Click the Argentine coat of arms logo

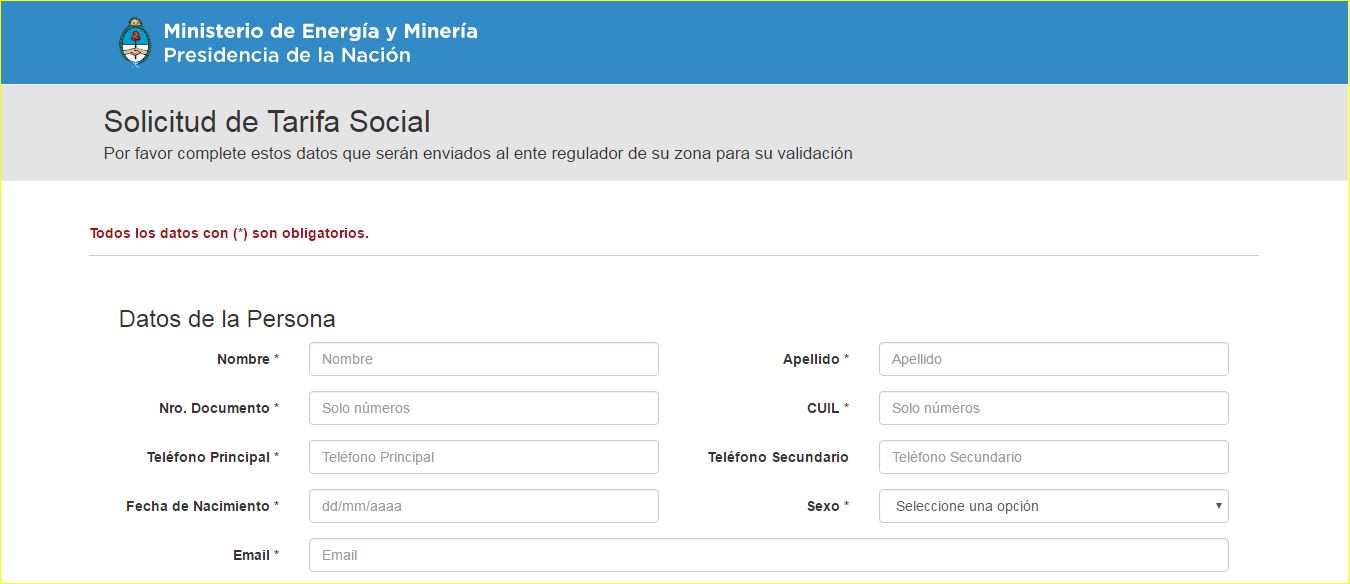pos(135,42)
